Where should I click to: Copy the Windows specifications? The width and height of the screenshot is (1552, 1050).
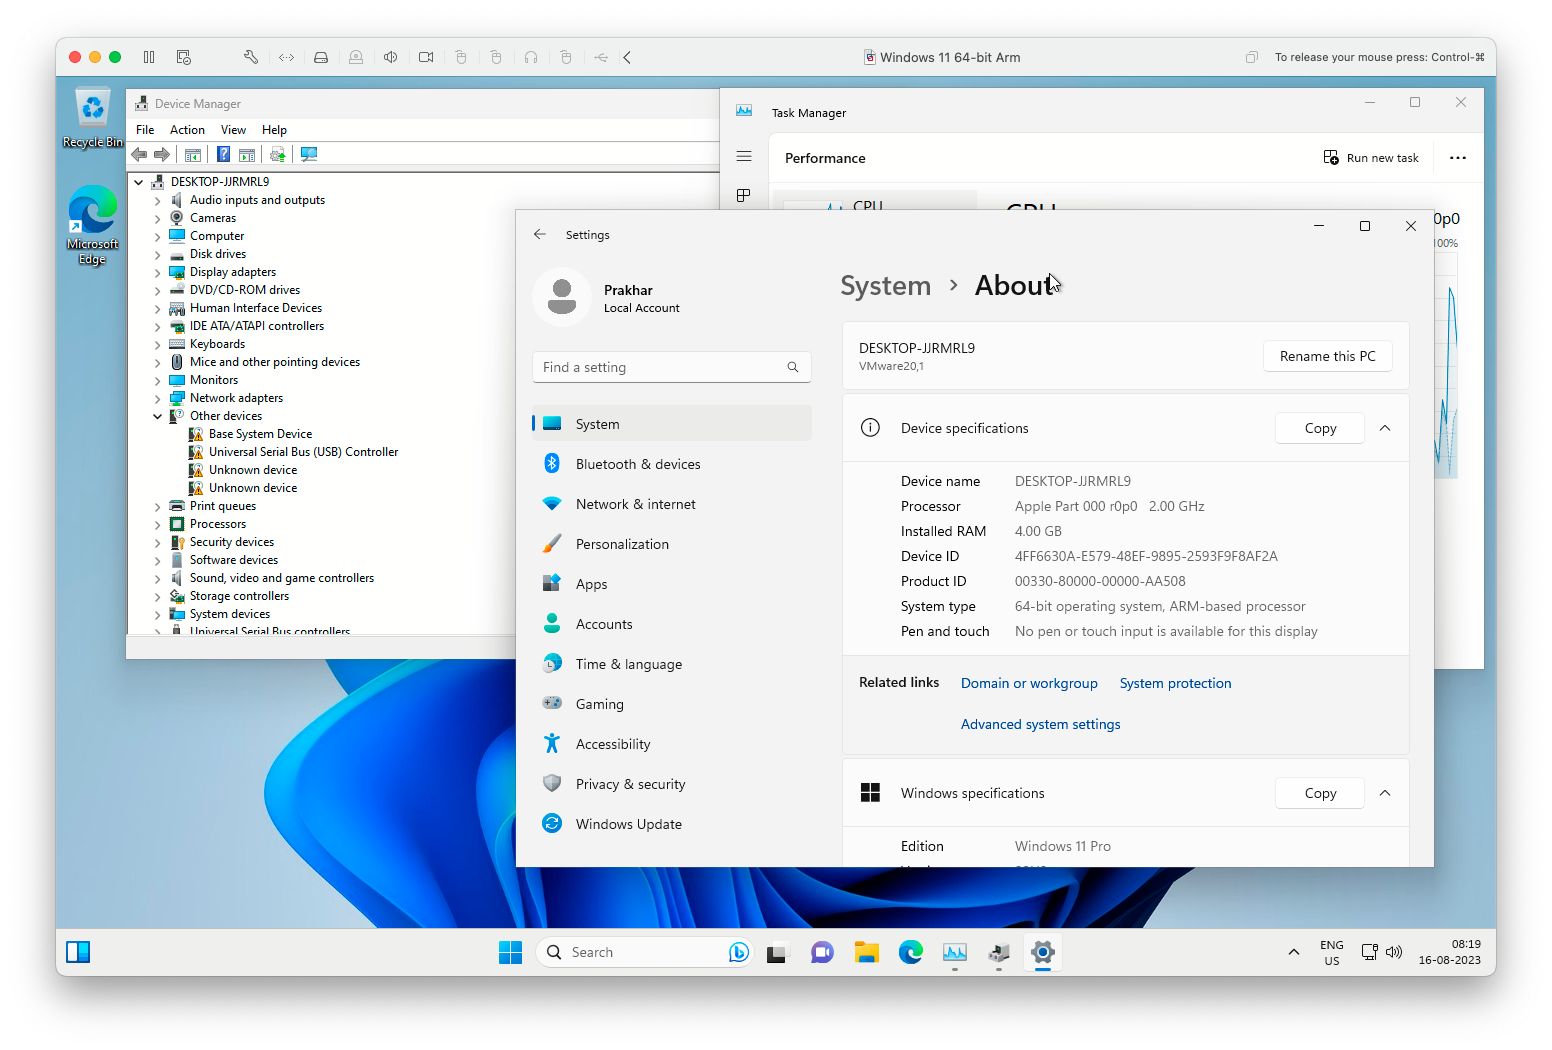(x=1320, y=793)
